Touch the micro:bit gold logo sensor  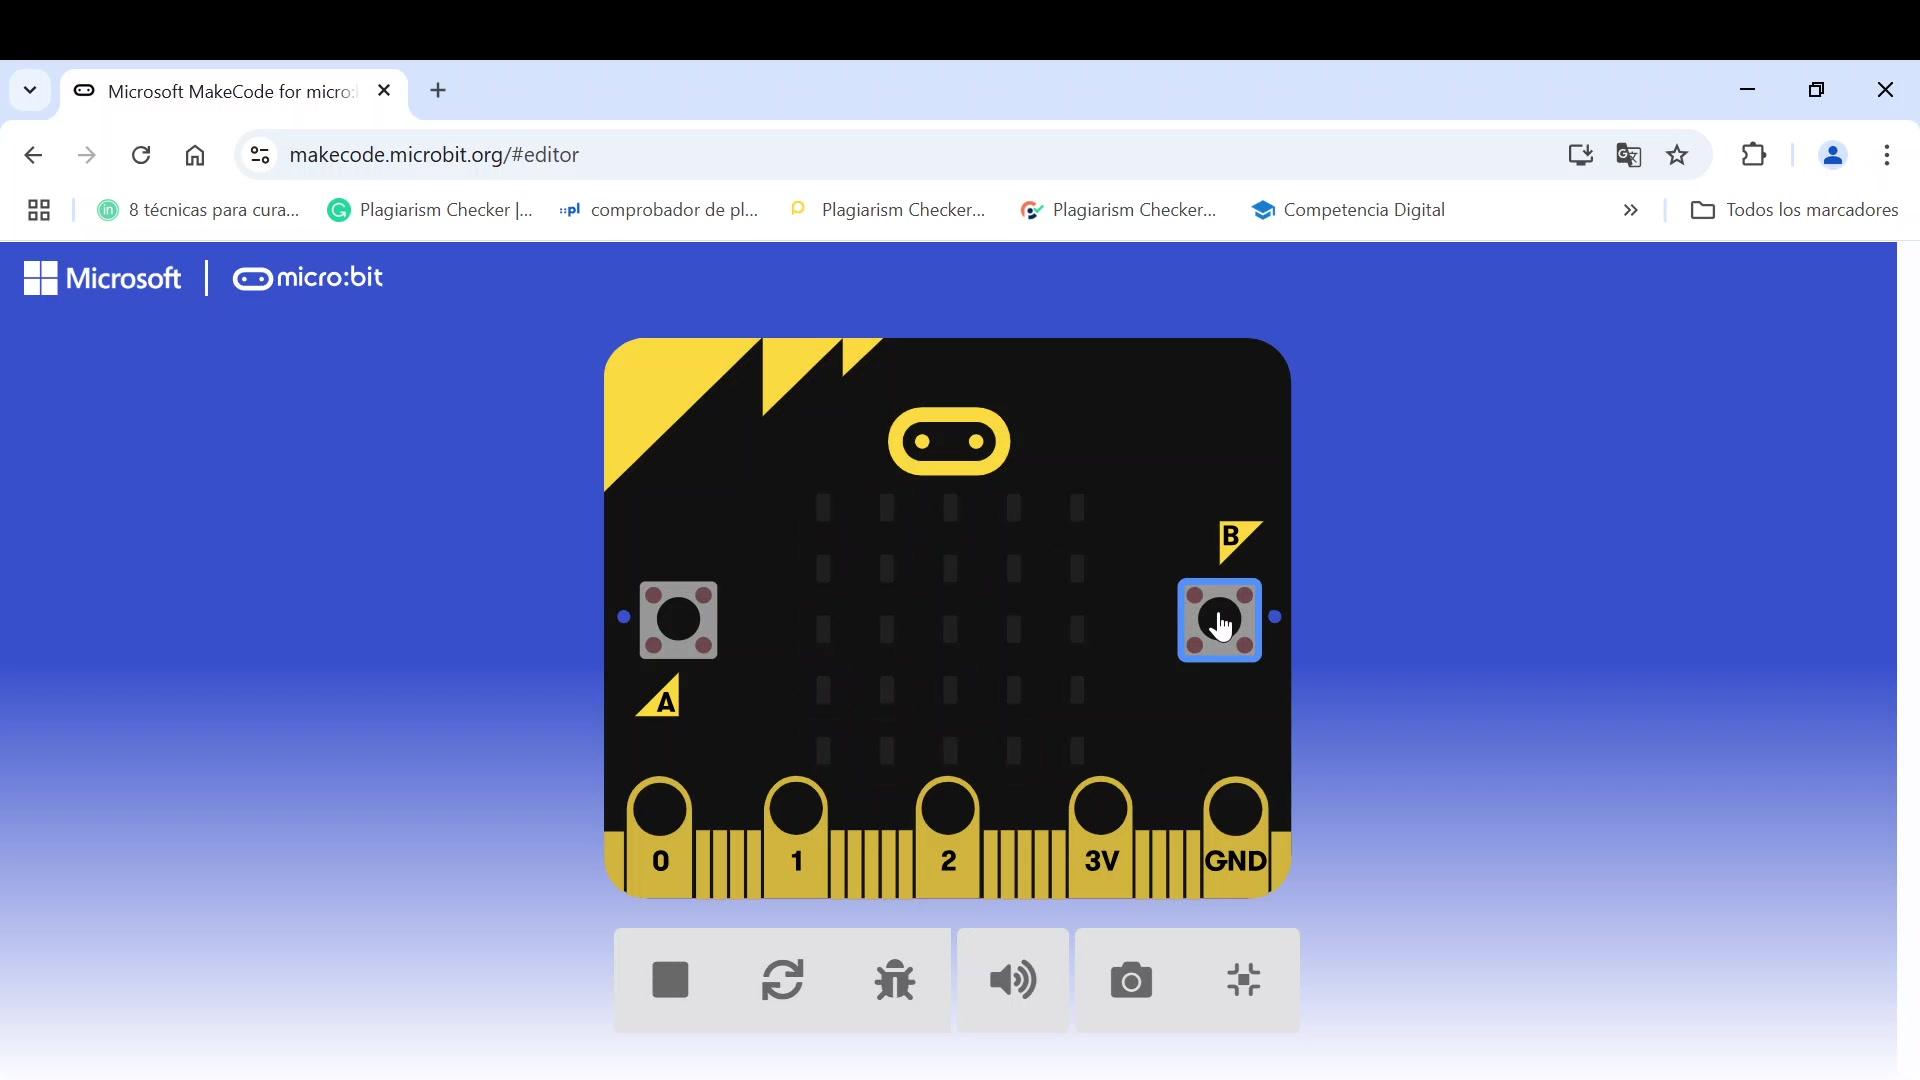(948, 441)
